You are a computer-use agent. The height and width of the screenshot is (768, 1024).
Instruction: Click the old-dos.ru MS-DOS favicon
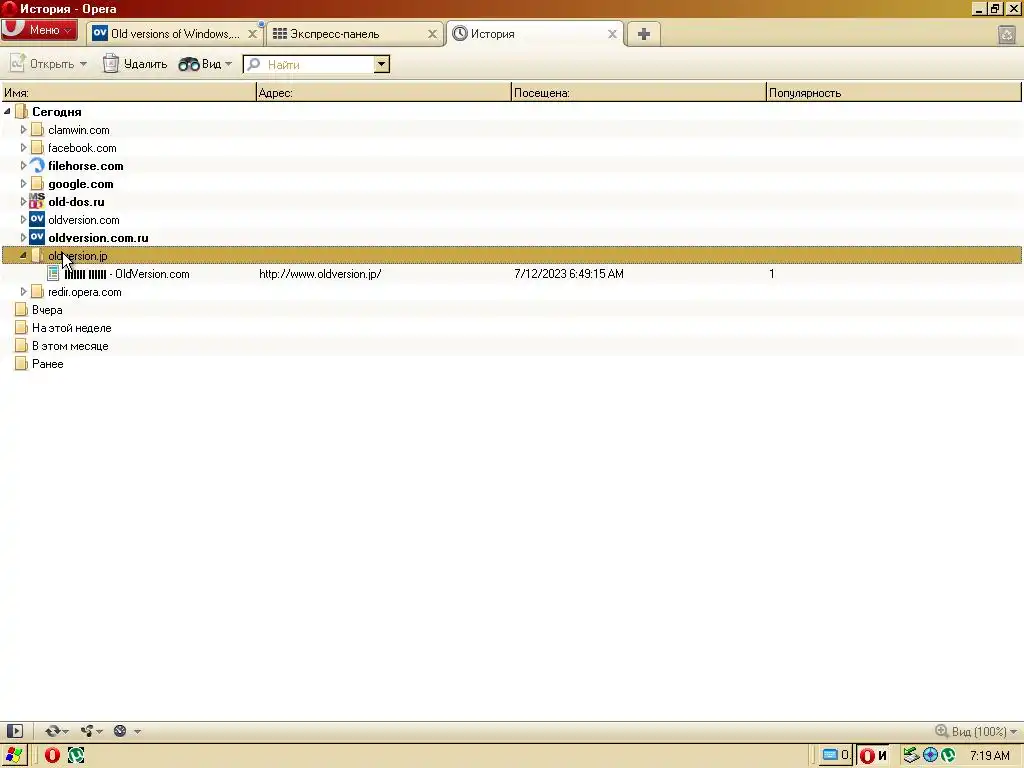point(37,201)
